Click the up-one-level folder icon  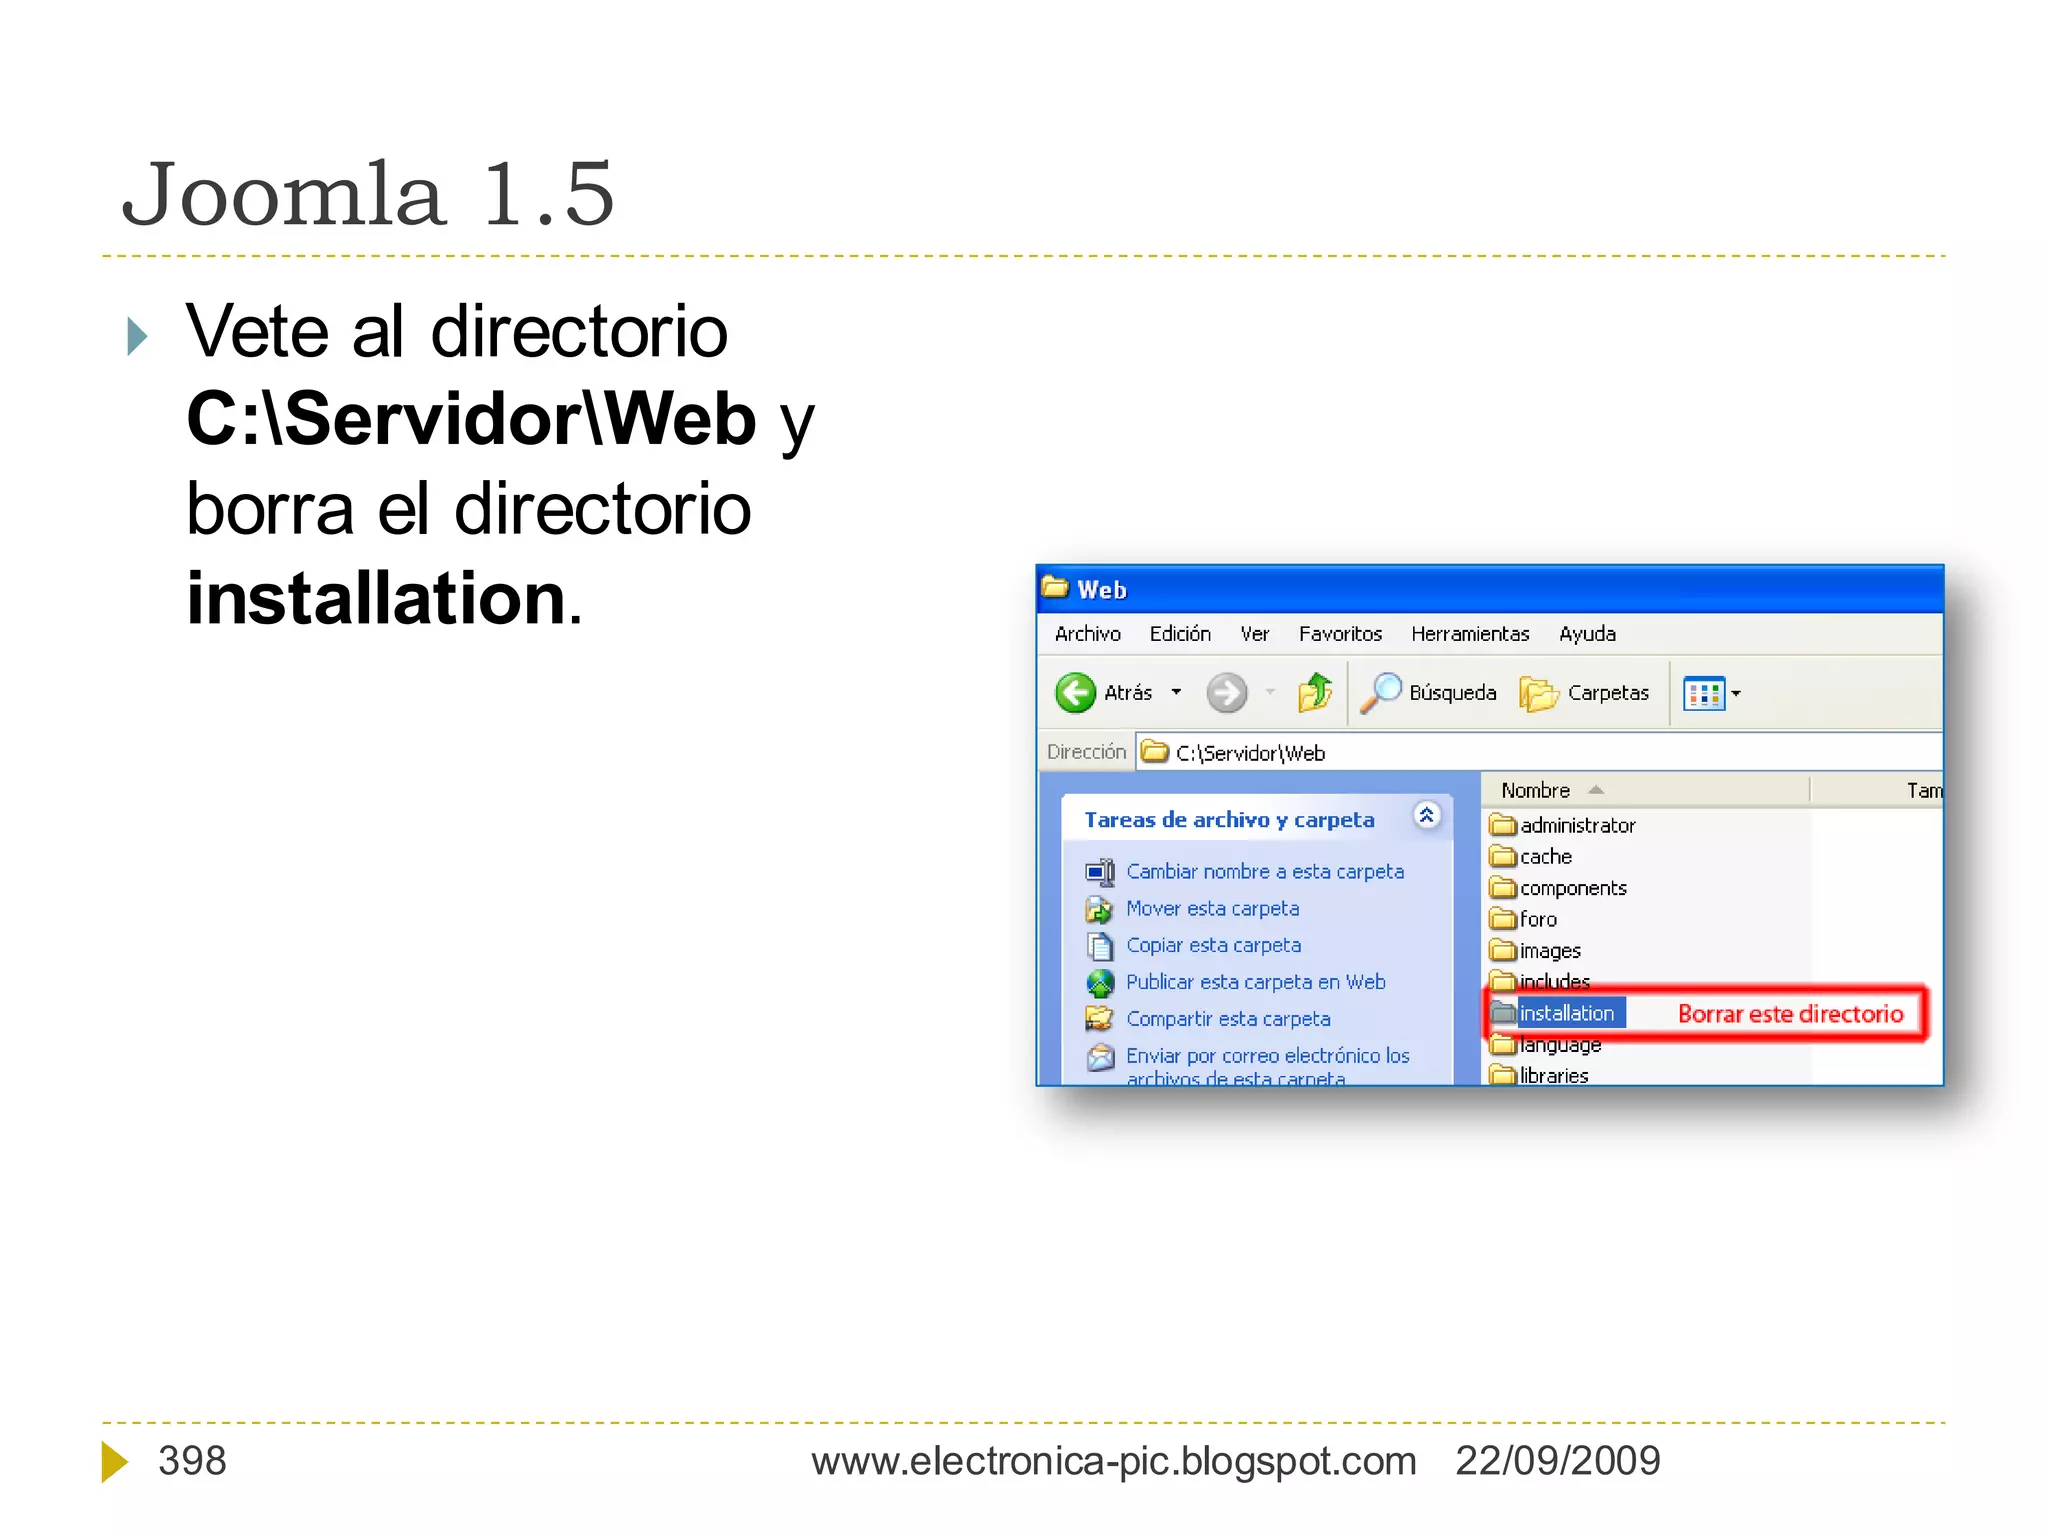coord(1315,692)
